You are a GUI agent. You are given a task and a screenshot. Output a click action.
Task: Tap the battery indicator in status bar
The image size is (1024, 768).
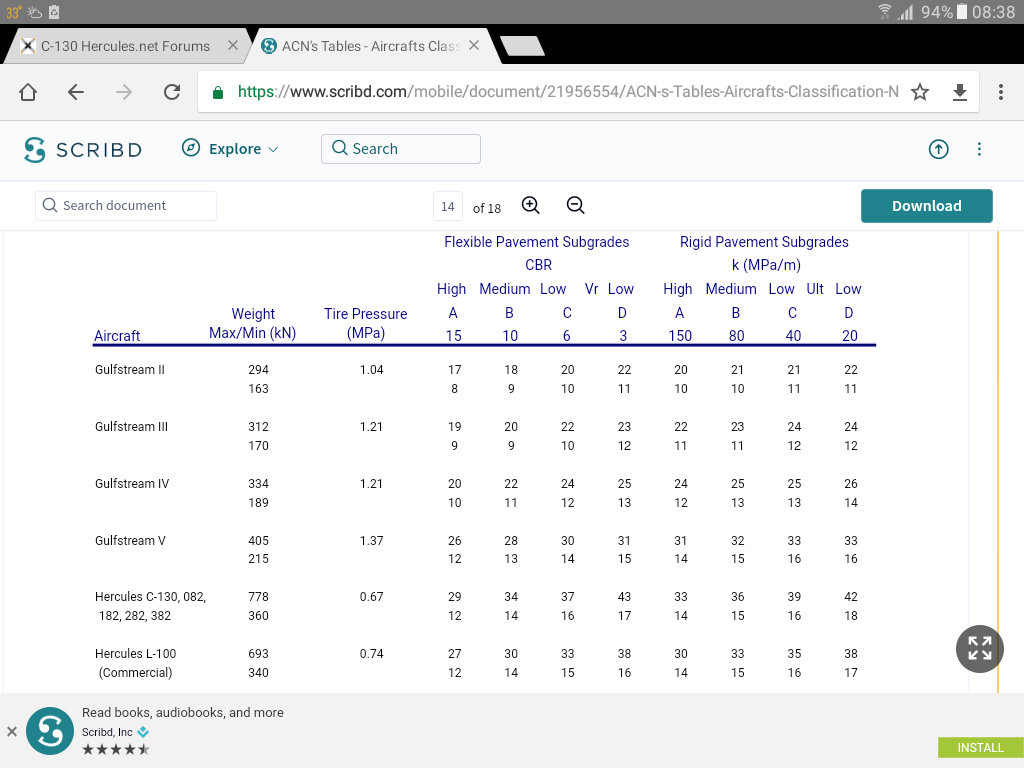(961, 11)
